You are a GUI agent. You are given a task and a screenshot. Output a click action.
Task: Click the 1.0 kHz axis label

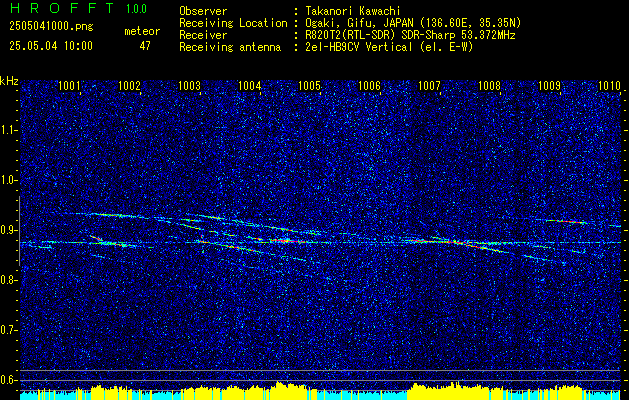point(9,180)
